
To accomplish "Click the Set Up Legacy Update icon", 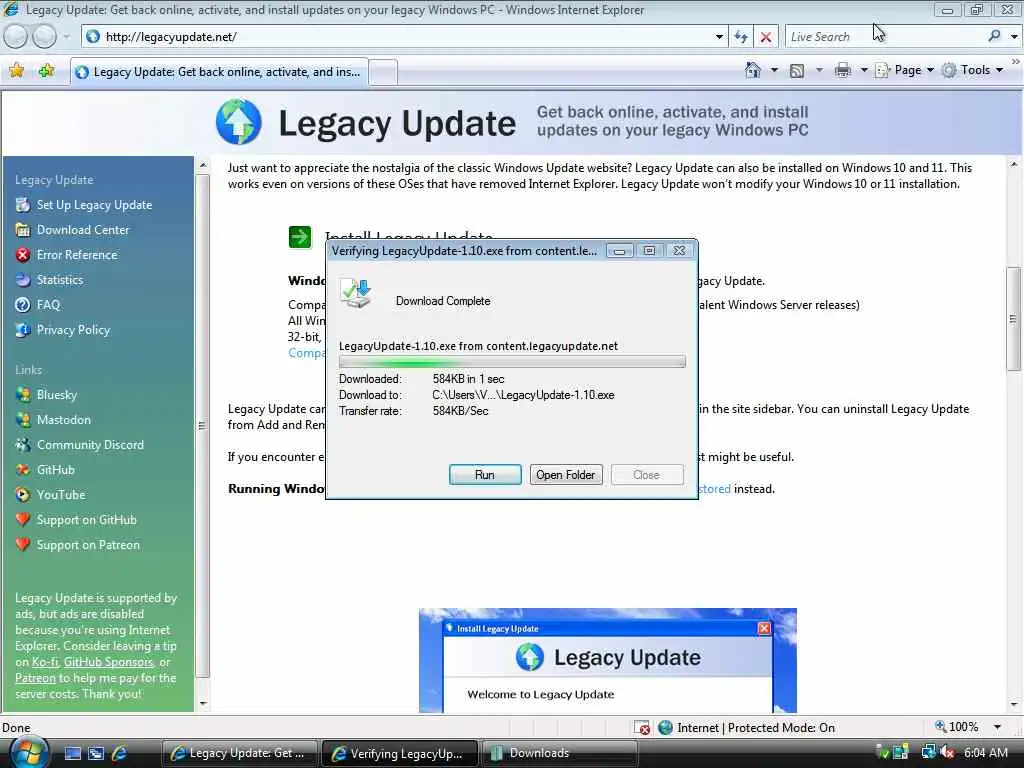I will (x=23, y=205).
